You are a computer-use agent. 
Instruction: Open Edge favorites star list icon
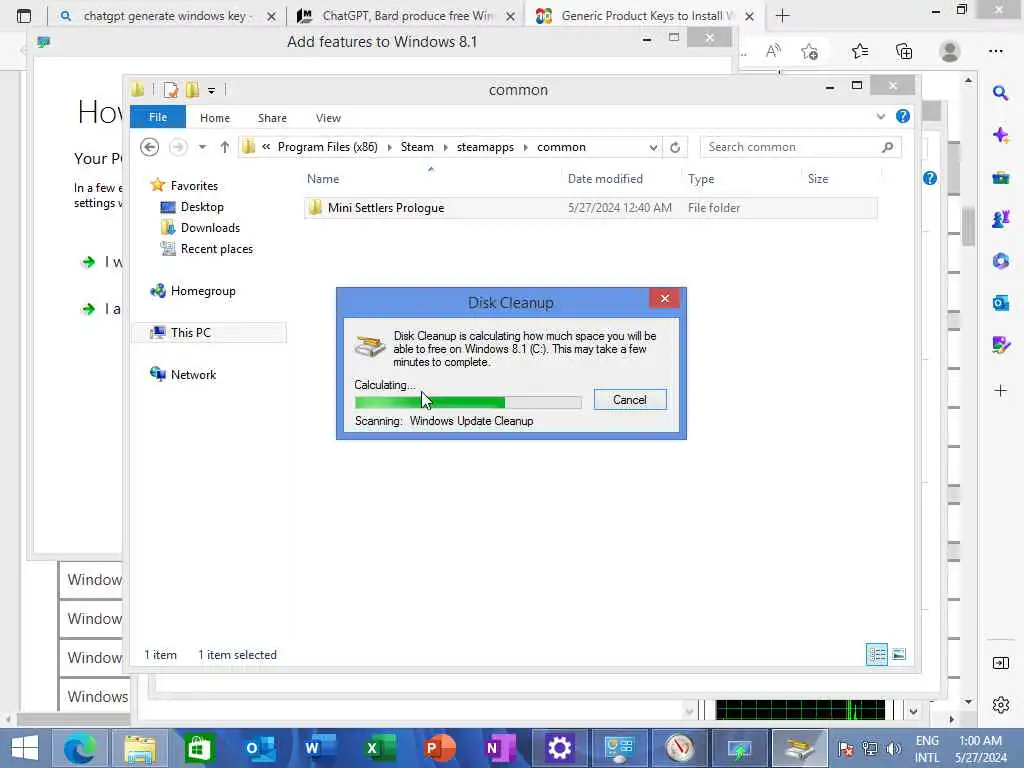click(x=860, y=51)
